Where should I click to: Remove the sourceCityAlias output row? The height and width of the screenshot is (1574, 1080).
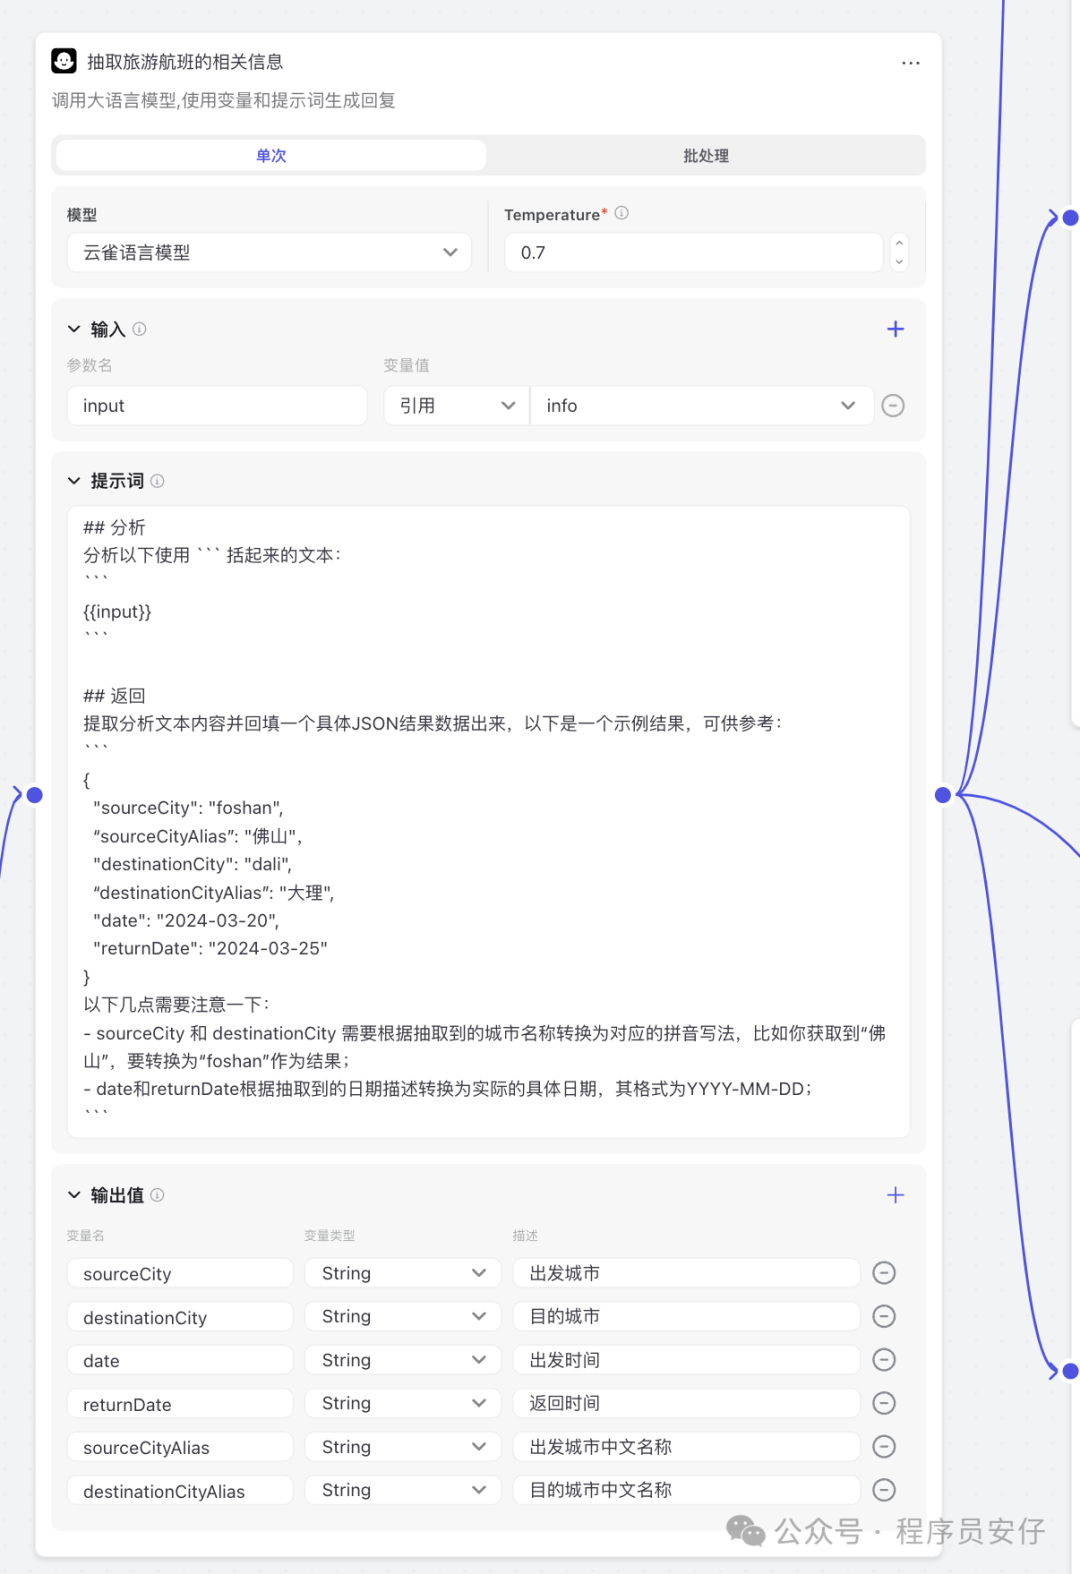point(884,1447)
